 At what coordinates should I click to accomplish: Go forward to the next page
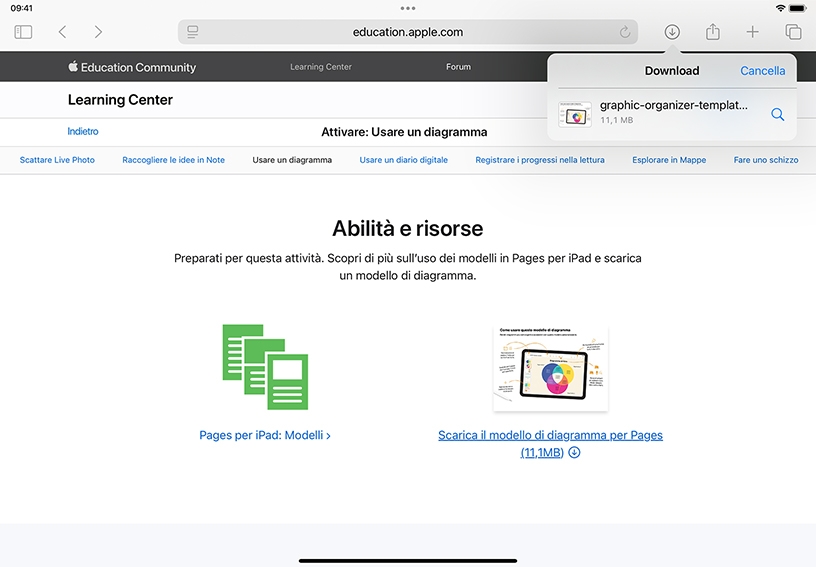[x=98, y=32]
